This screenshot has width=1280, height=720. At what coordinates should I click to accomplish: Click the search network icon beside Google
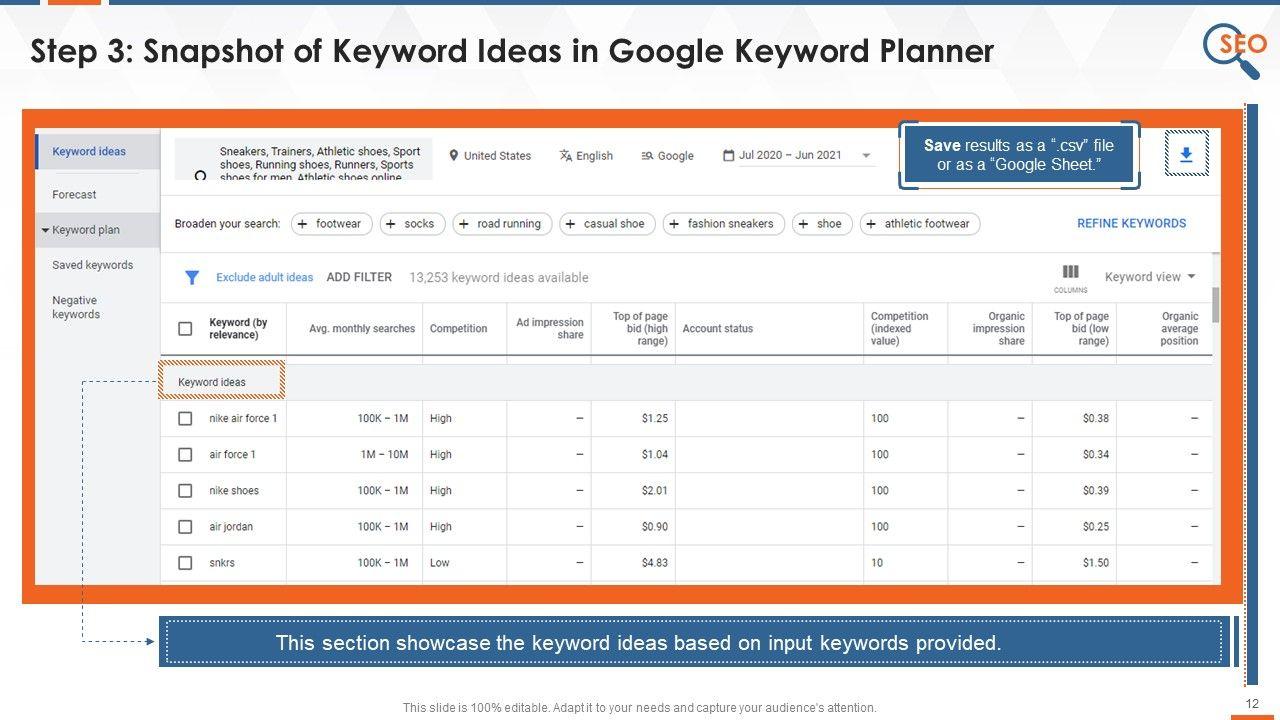(x=647, y=156)
